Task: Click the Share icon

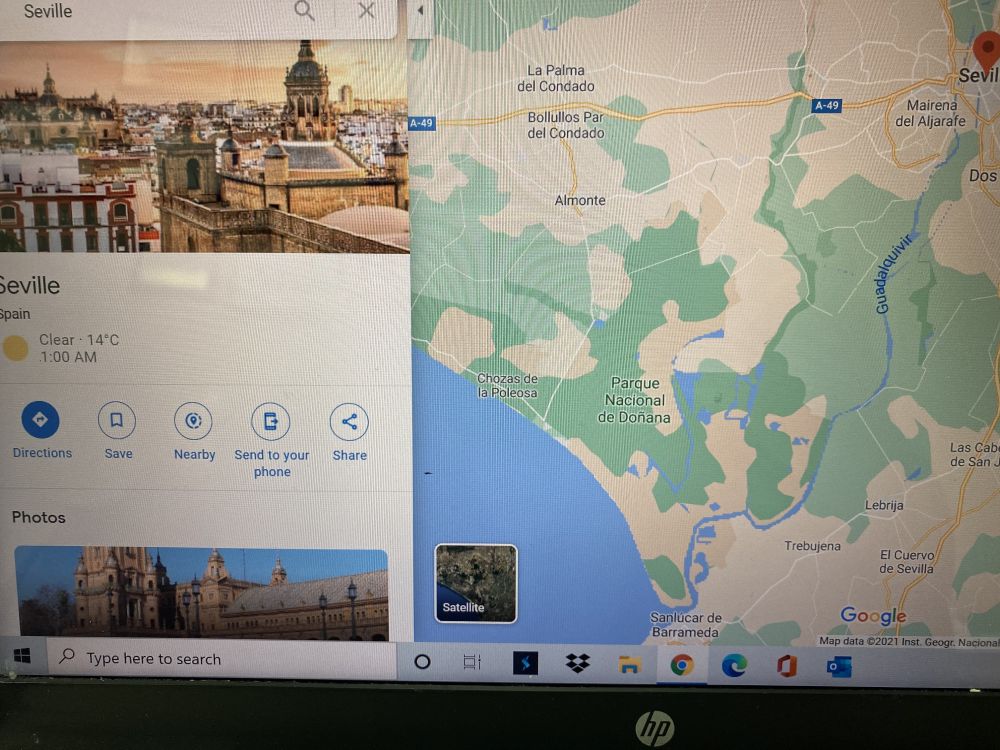Action: point(349,422)
